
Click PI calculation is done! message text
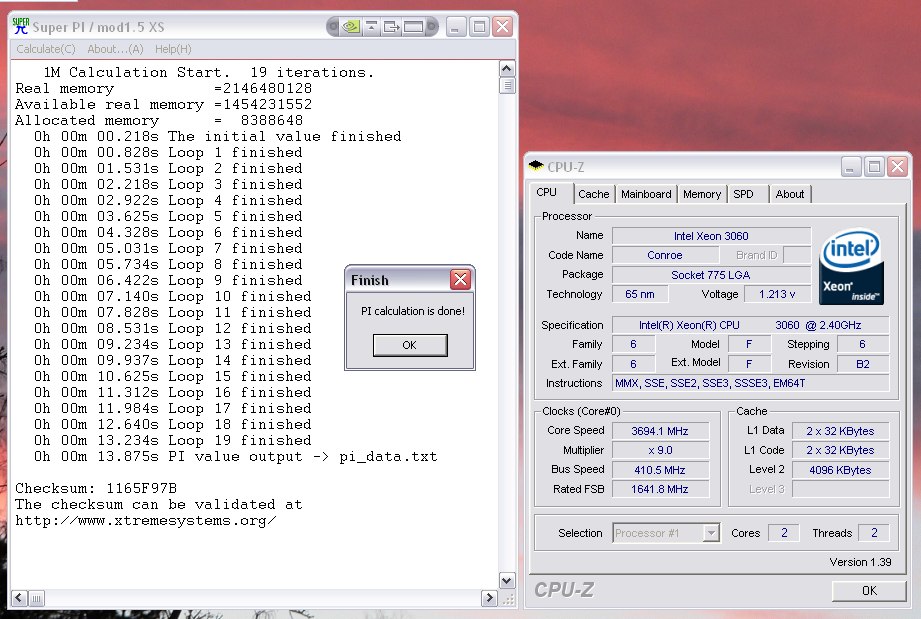click(x=413, y=311)
